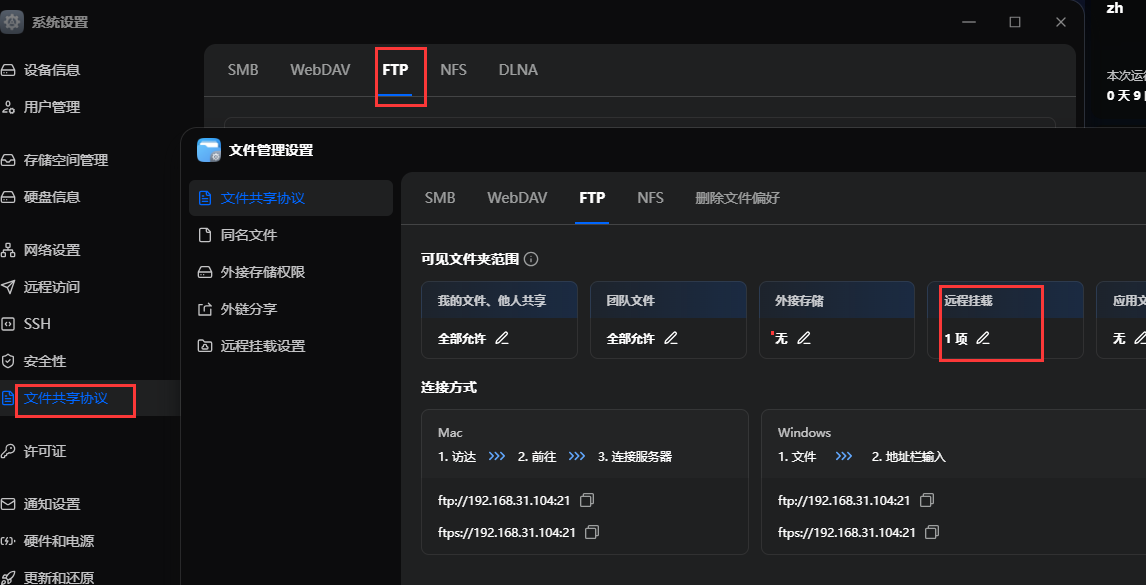
Task: Click the 硬件和电源 power icon
Action: [8, 541]
